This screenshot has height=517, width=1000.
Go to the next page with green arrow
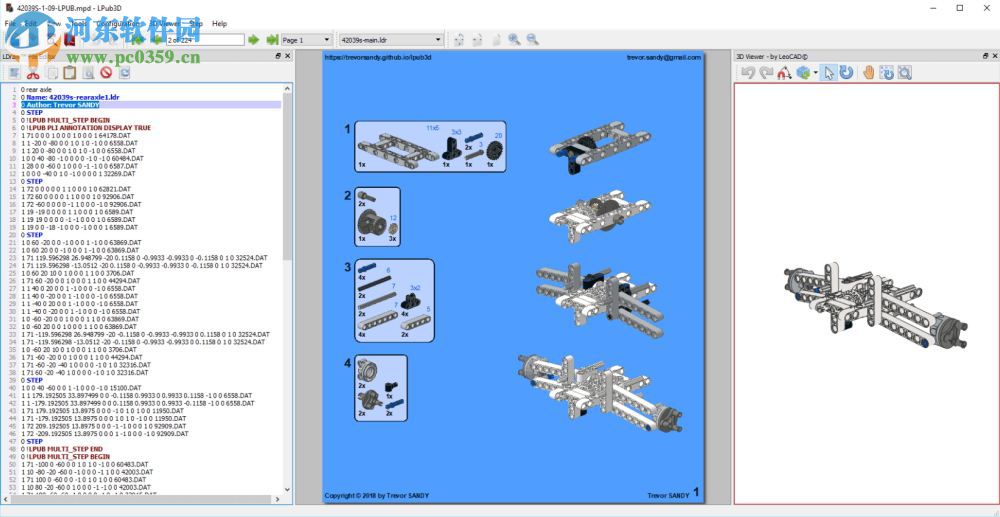254,40
